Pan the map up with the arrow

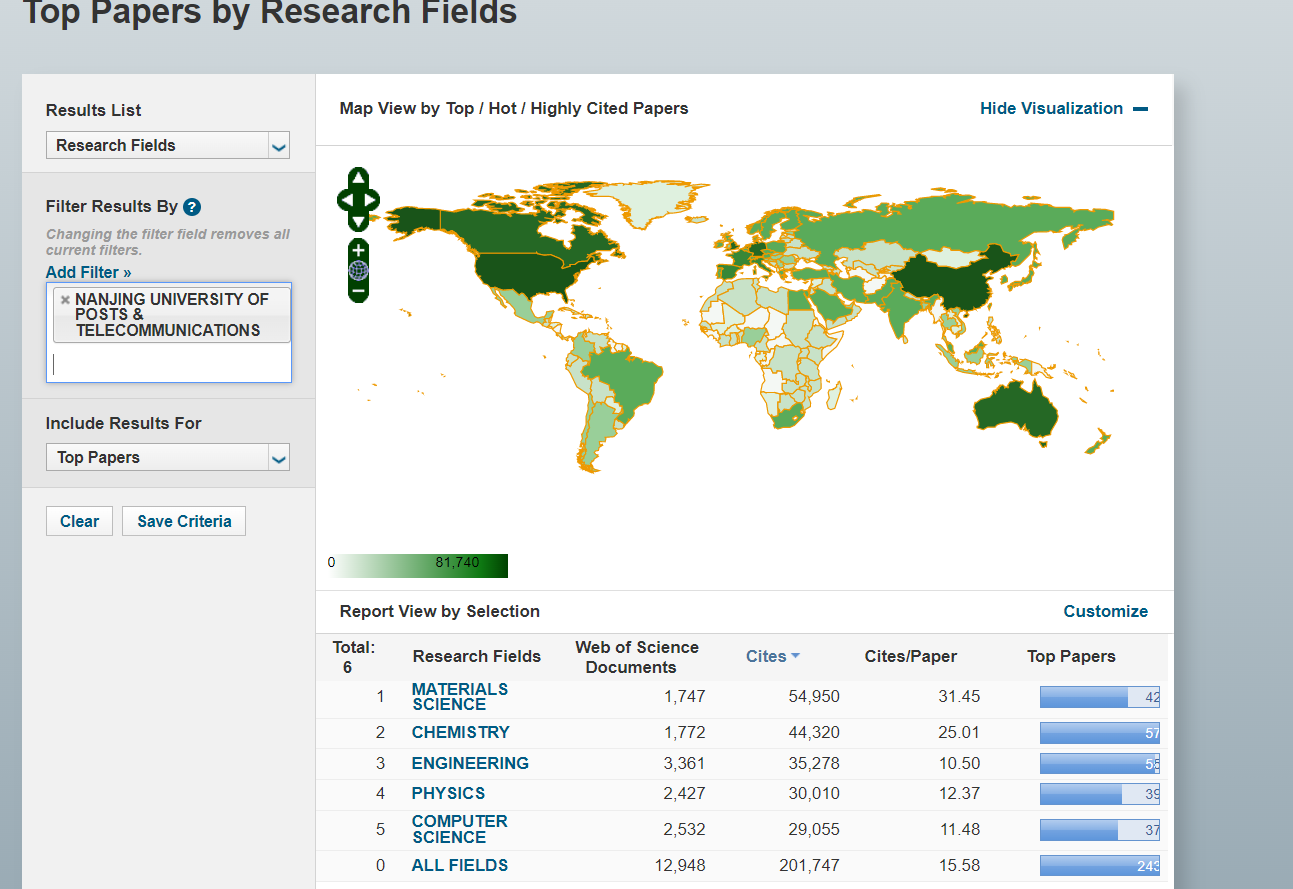coord(359,178)
